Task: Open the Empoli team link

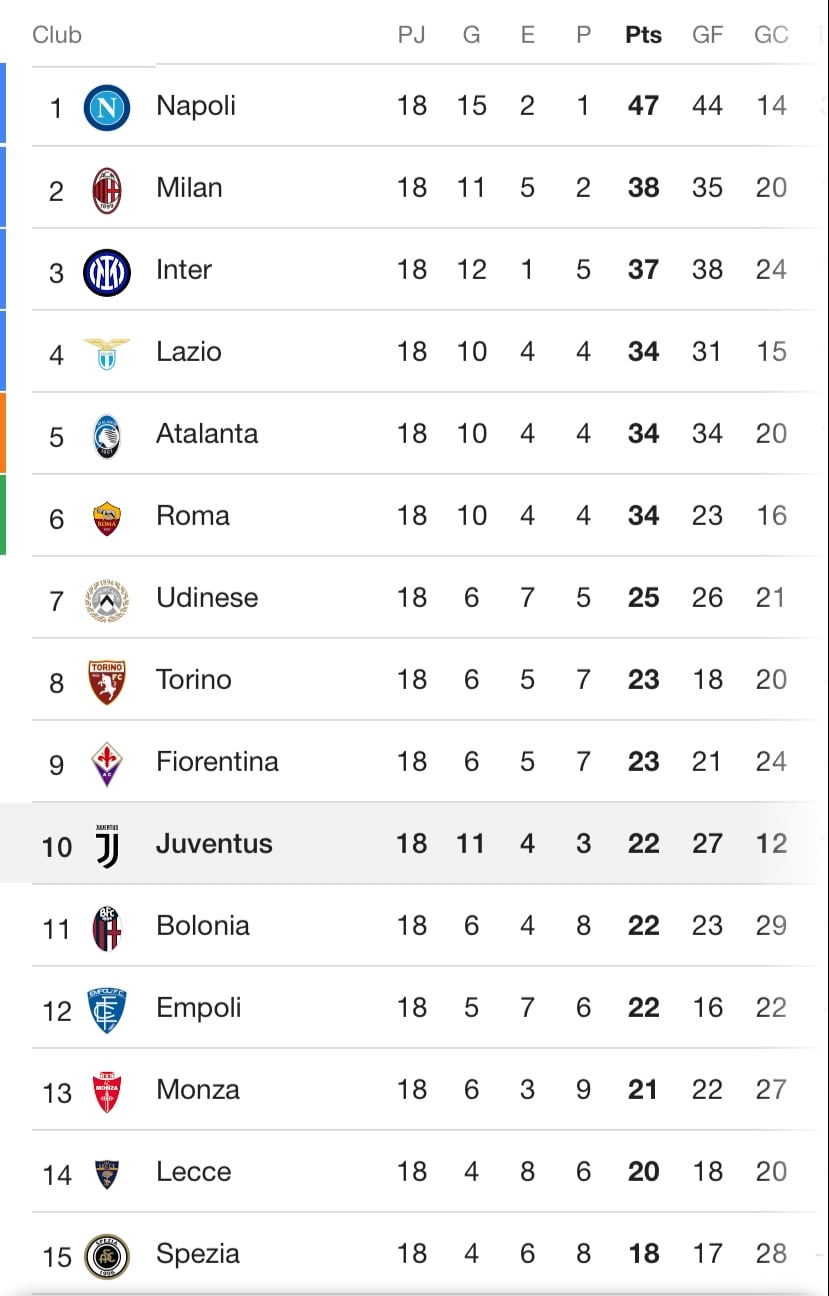Action: pos(198,1007)
